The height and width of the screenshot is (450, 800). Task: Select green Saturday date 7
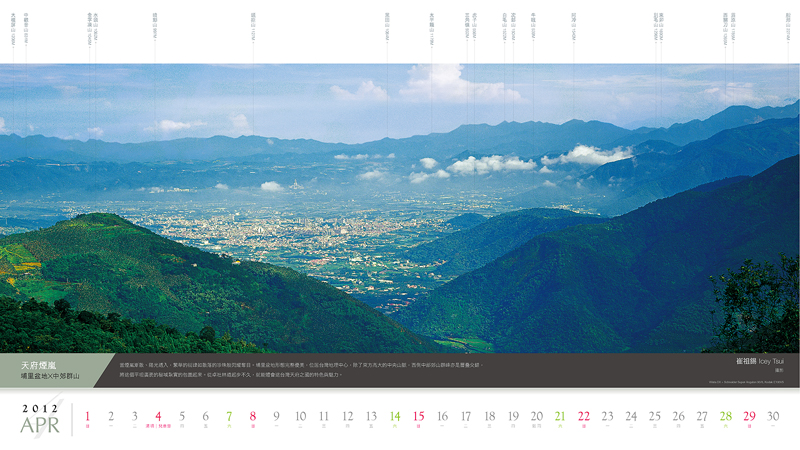click(x=229, y=416)
